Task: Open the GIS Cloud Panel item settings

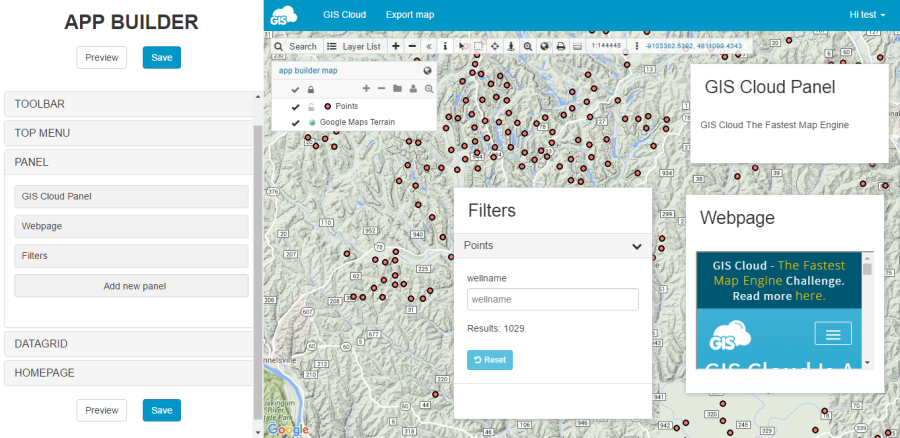Action: coord(131,196)
